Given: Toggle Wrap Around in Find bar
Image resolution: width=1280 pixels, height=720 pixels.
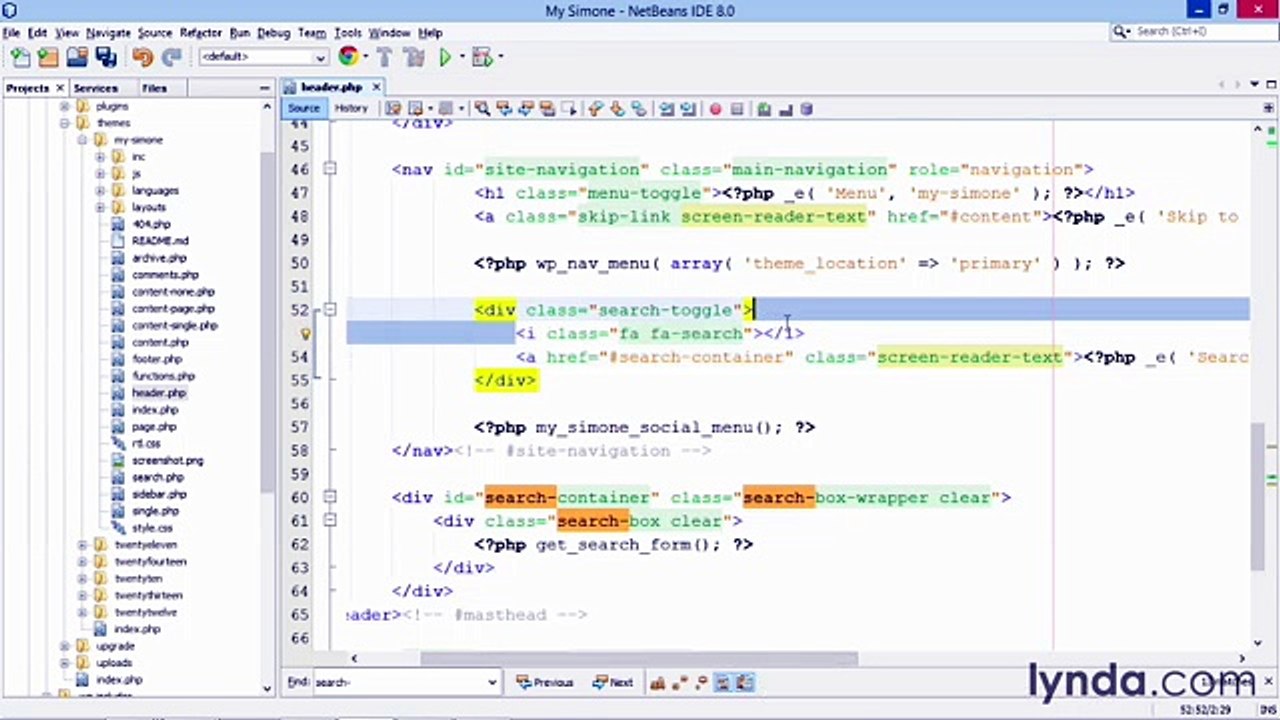Looking at the screenshot, I should (745, 682).
